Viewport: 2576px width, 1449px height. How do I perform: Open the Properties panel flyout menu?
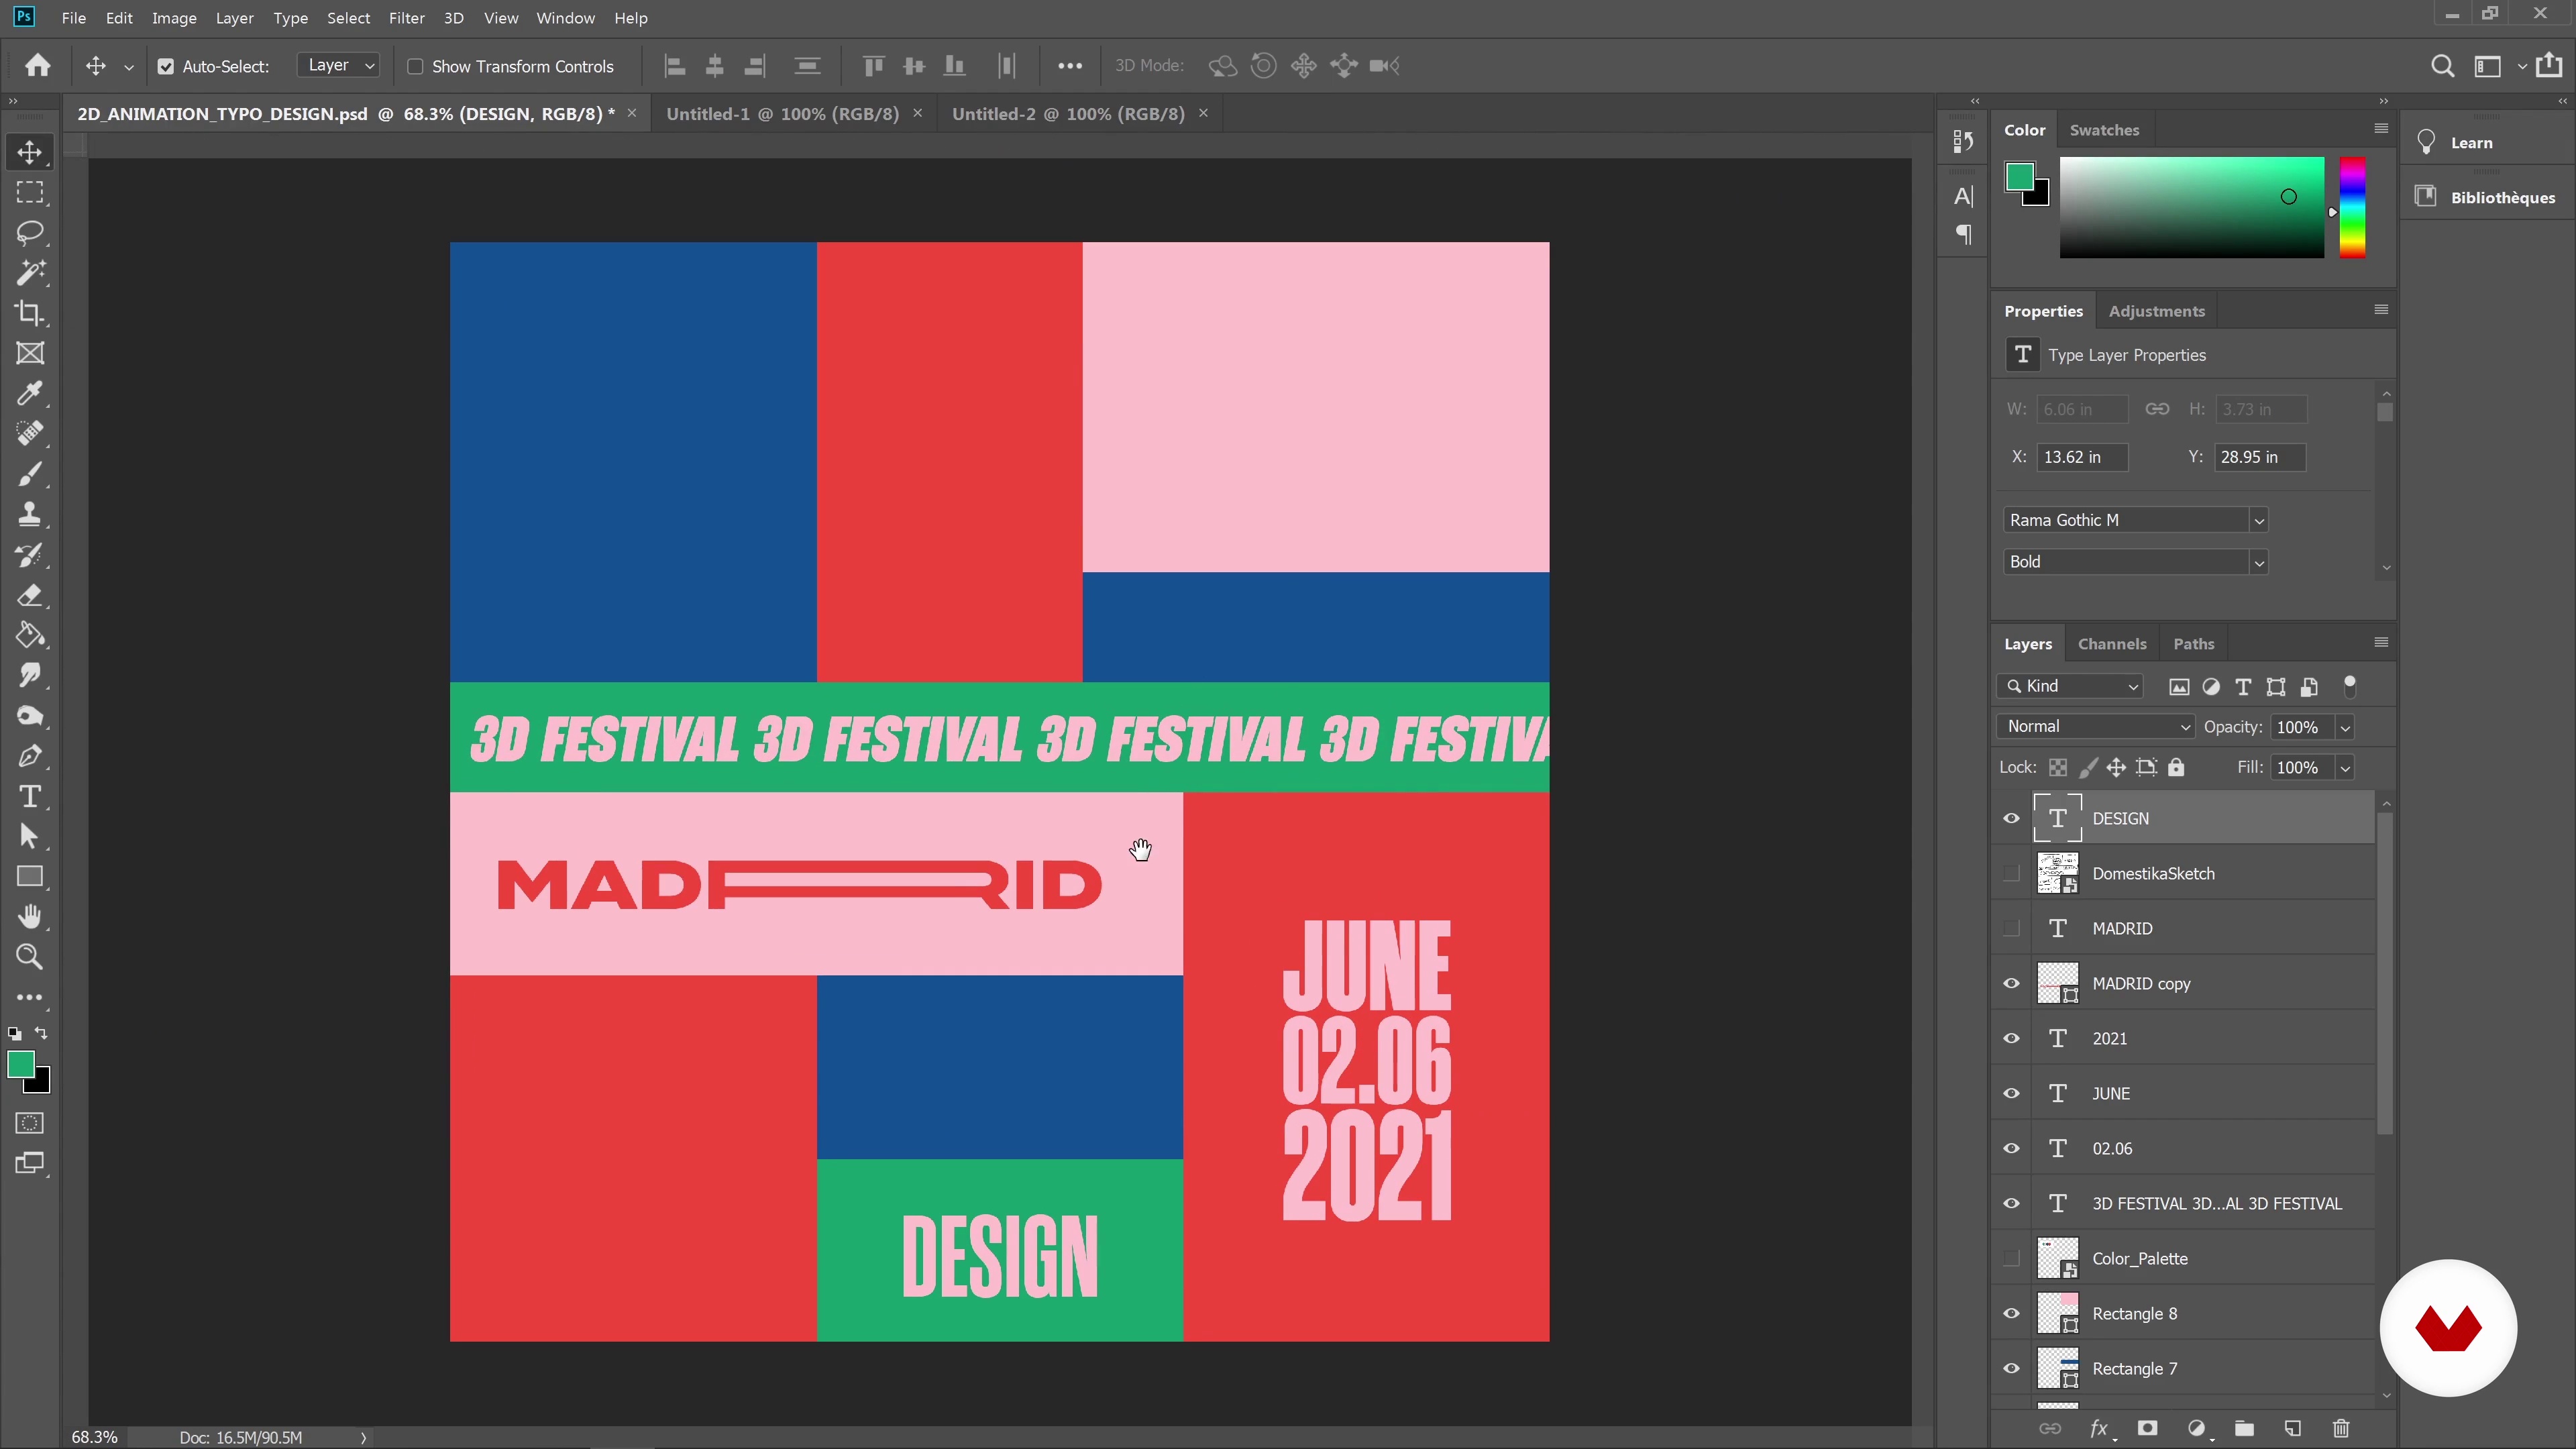(2381, 309)
